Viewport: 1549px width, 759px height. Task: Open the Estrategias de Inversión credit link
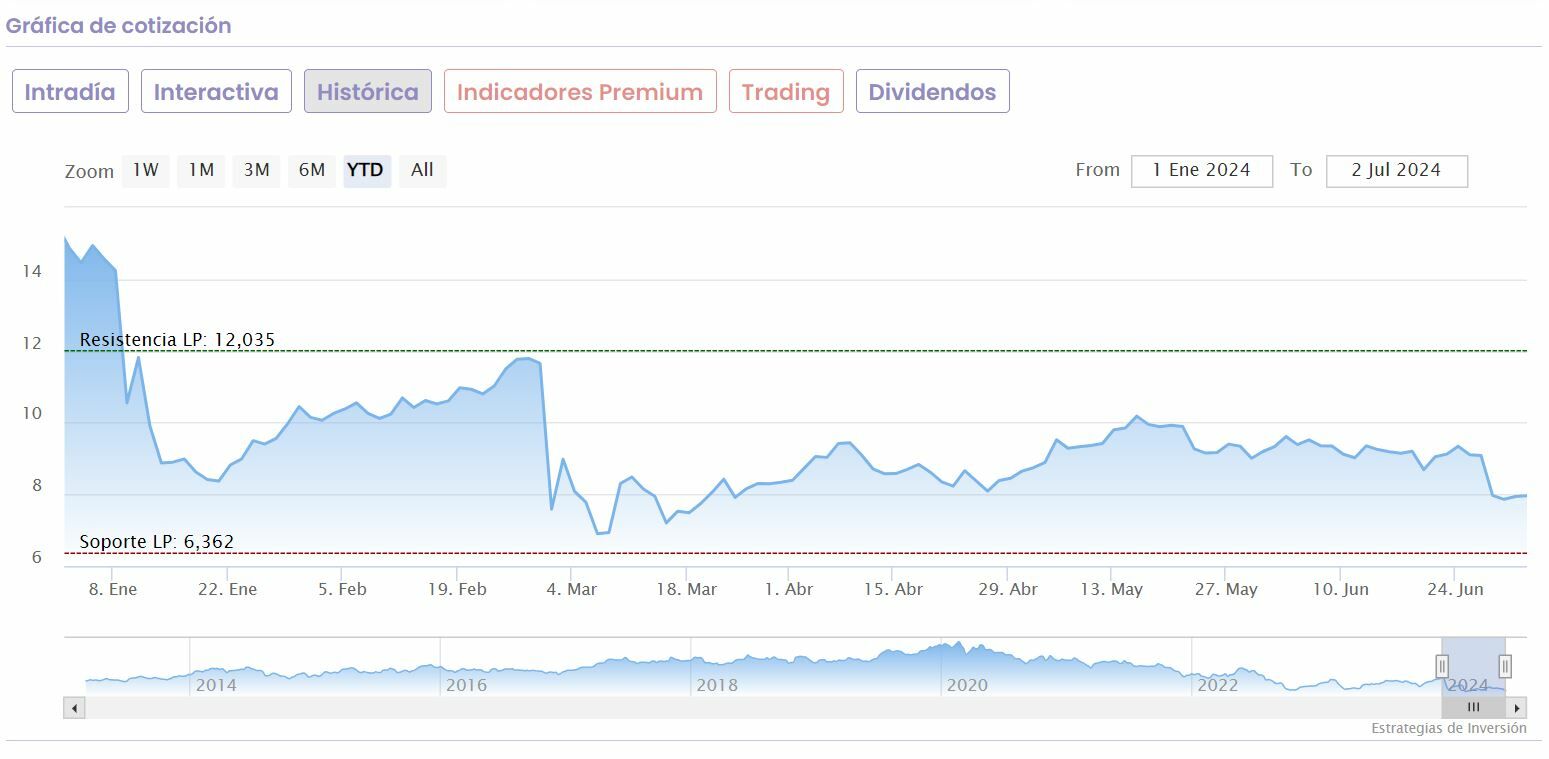1448,728
